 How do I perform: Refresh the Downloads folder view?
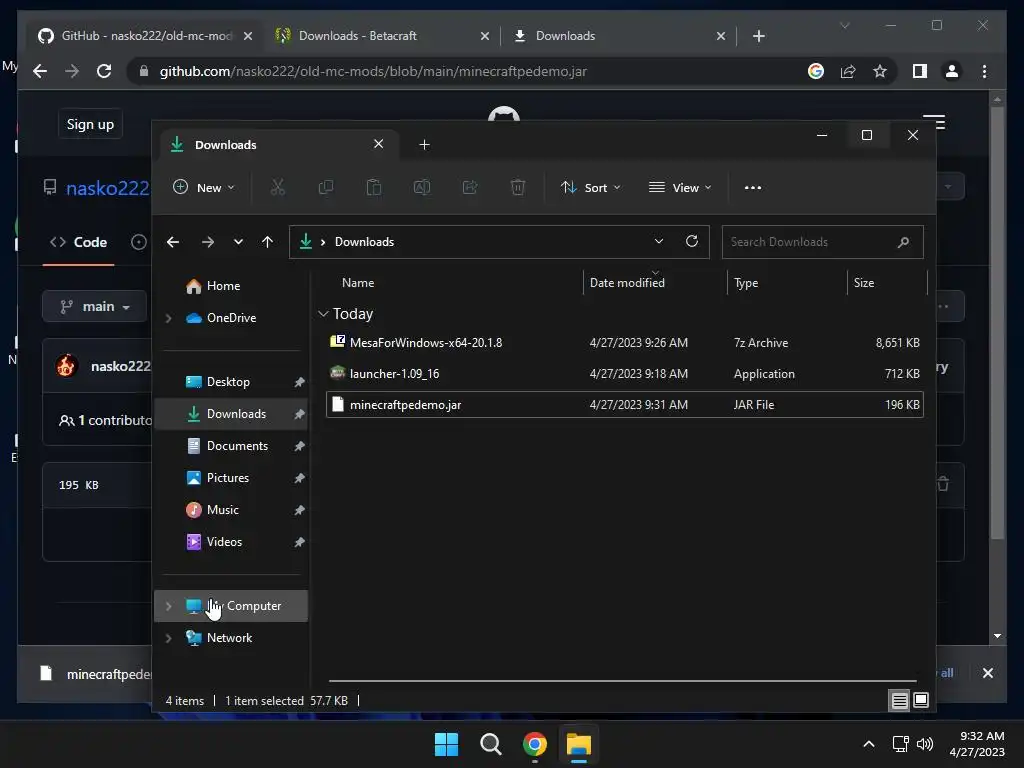692,241
